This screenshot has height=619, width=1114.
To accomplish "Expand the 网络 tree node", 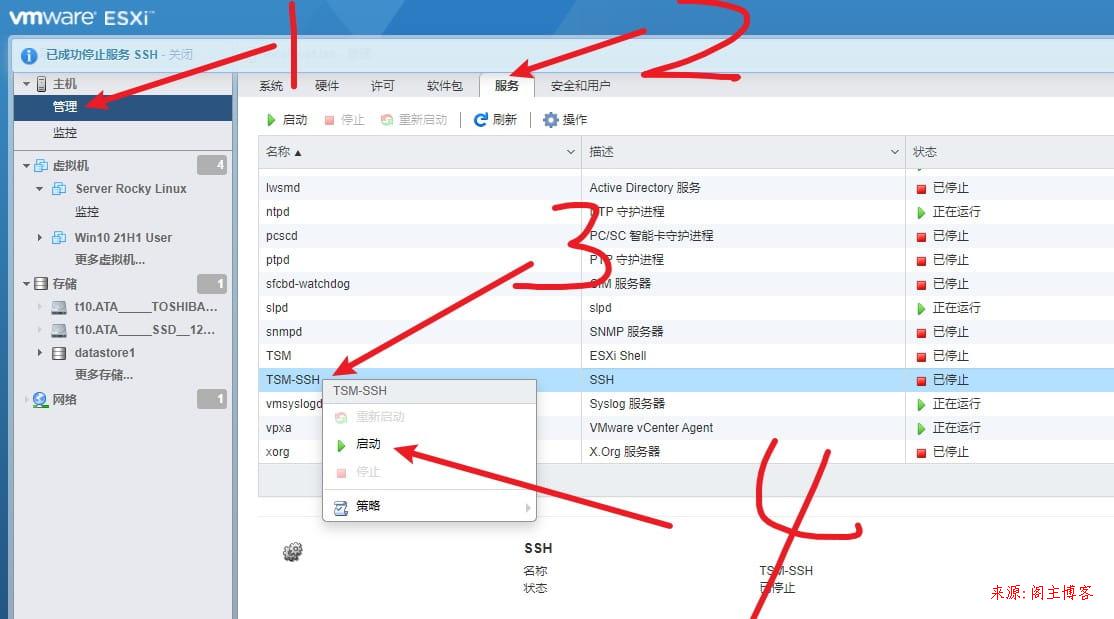I will 27,400.
